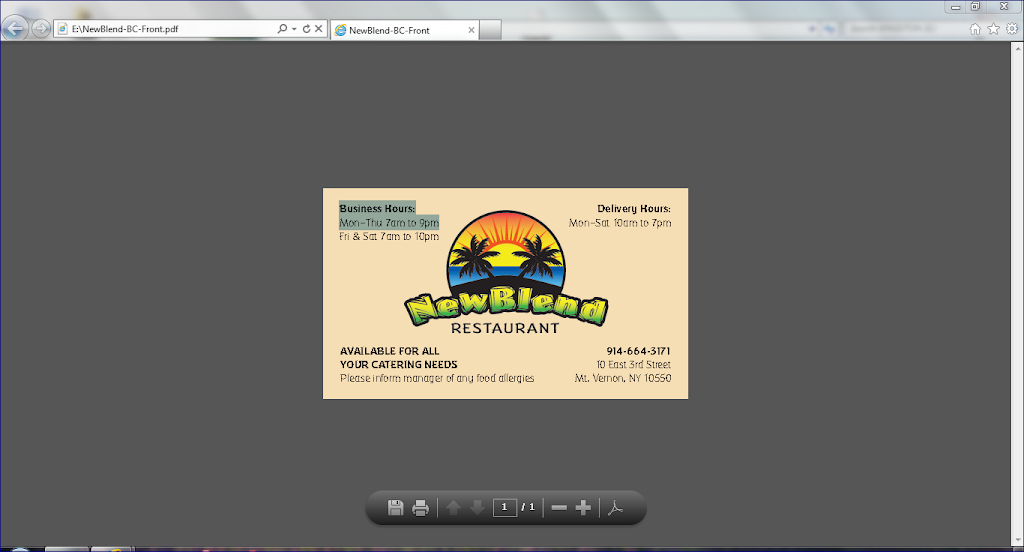Screen dimensions: 1024x552
Task: Click the 'Mon-Thu 7am to 9pm' text
Action: [389, 223]
